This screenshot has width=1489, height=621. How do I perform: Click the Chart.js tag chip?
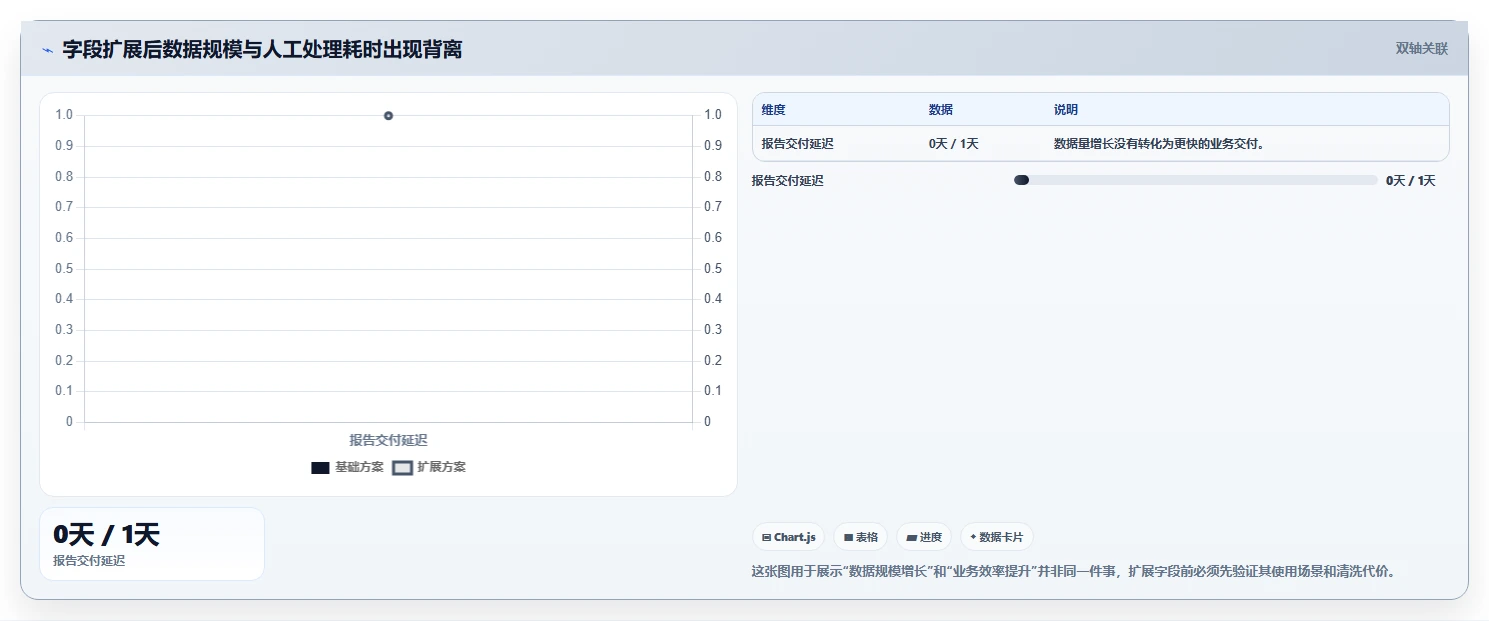pyautogui.click(x=788, y=537)
